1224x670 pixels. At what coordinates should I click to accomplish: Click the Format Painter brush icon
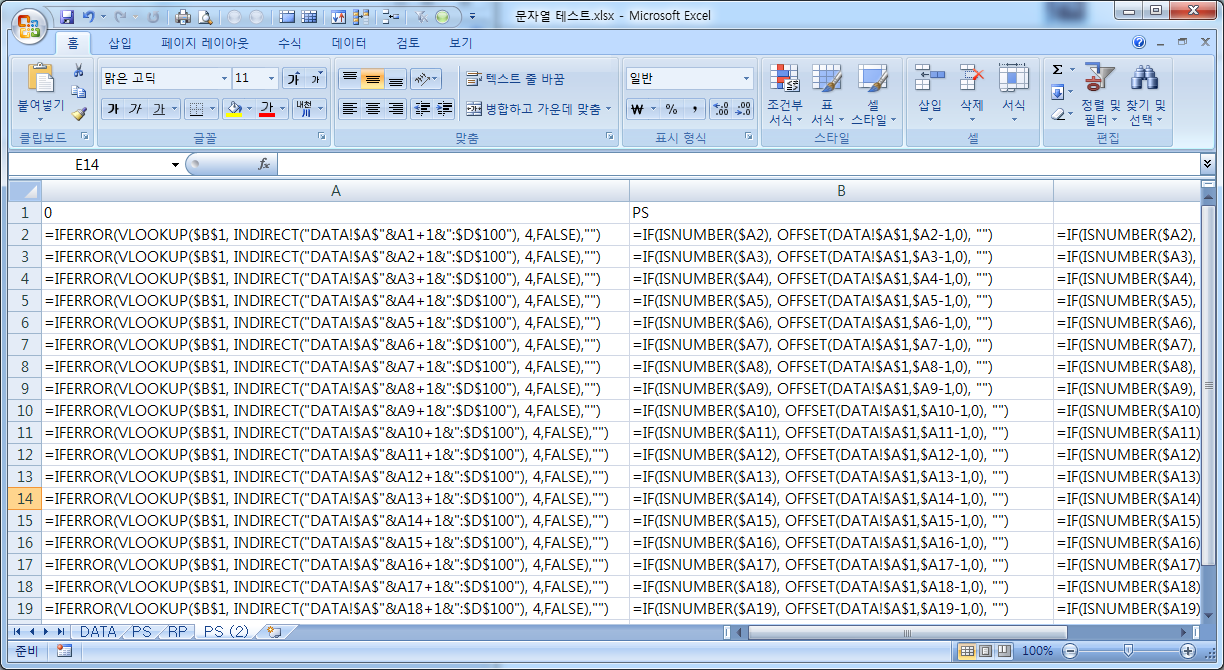point(79,114)
